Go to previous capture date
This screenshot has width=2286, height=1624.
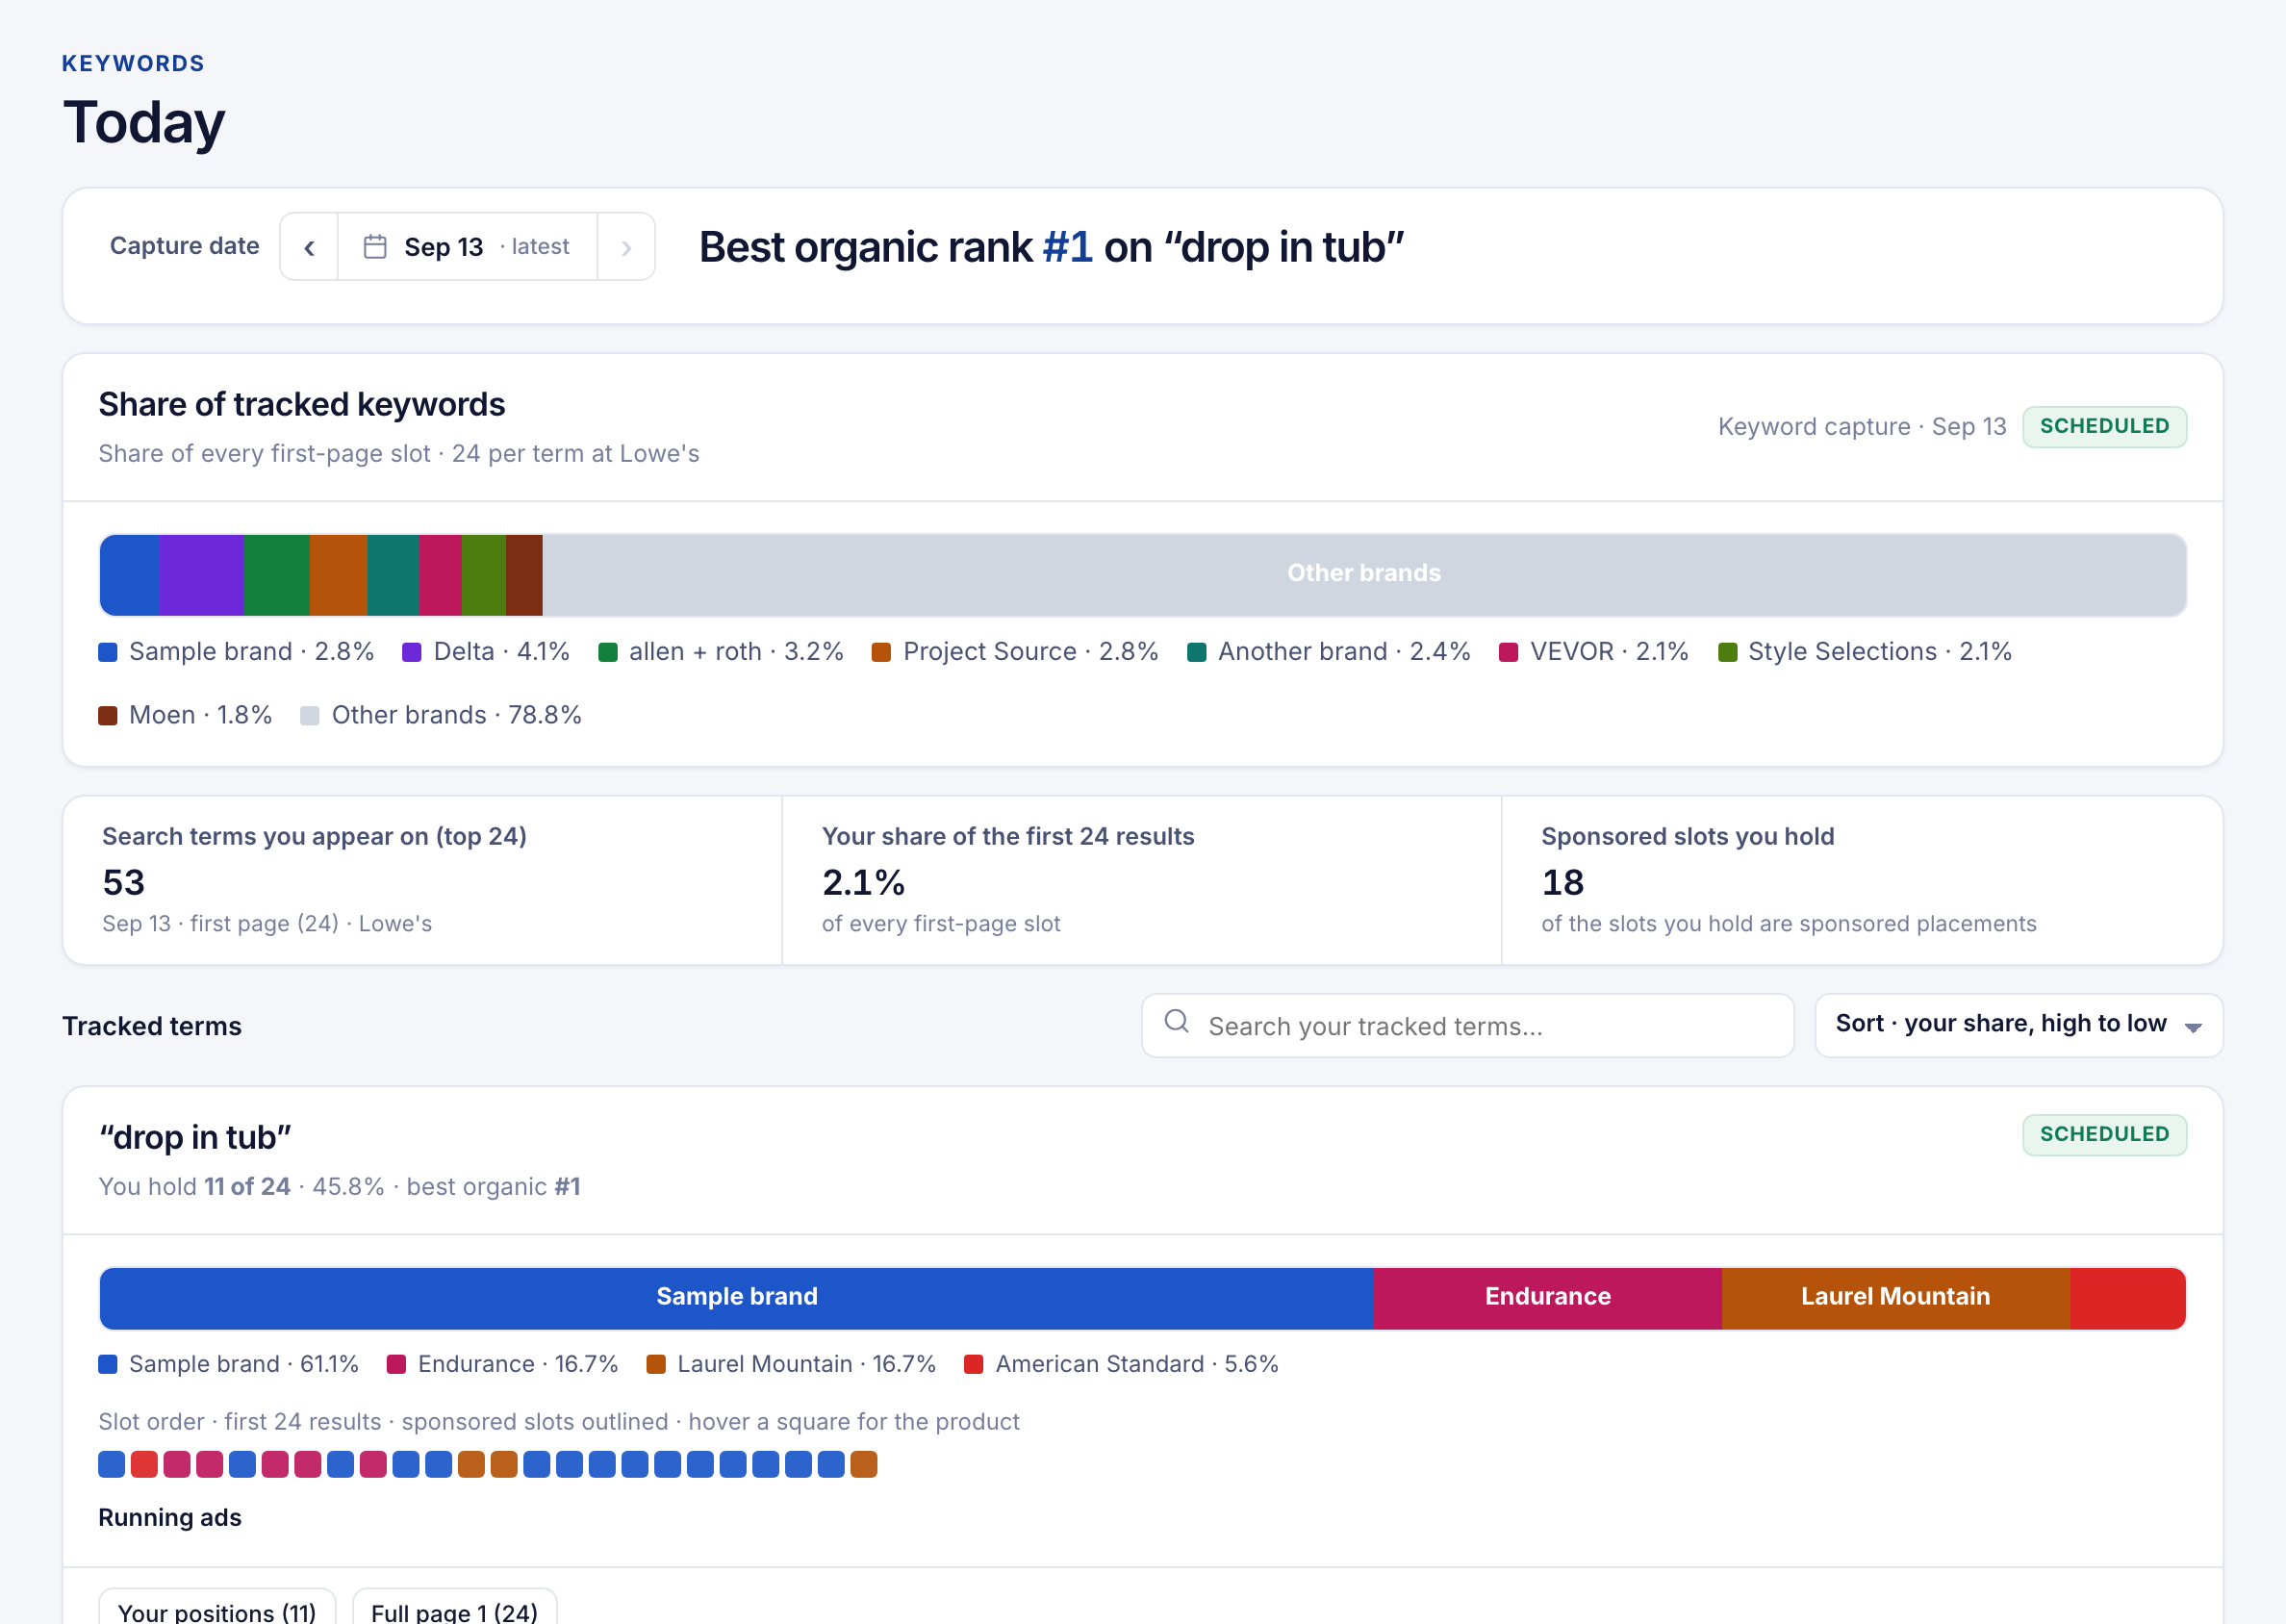click(309, 247)
